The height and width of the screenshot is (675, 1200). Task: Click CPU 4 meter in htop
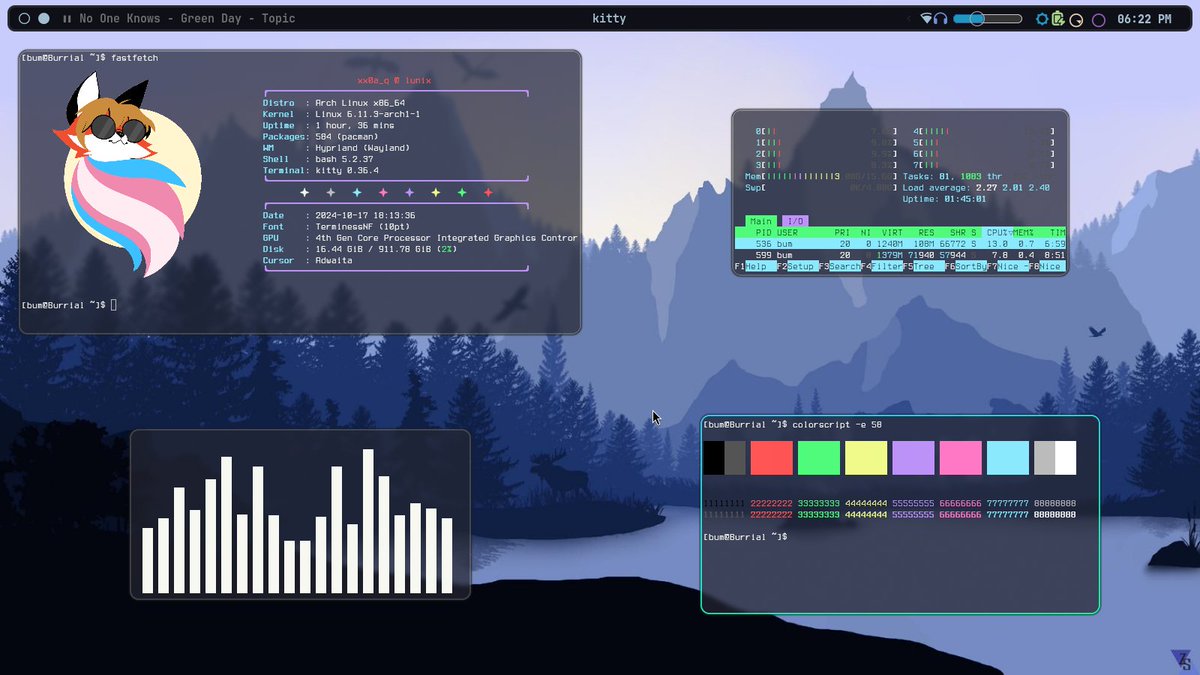pyautogui.click(x=985, y=131)
